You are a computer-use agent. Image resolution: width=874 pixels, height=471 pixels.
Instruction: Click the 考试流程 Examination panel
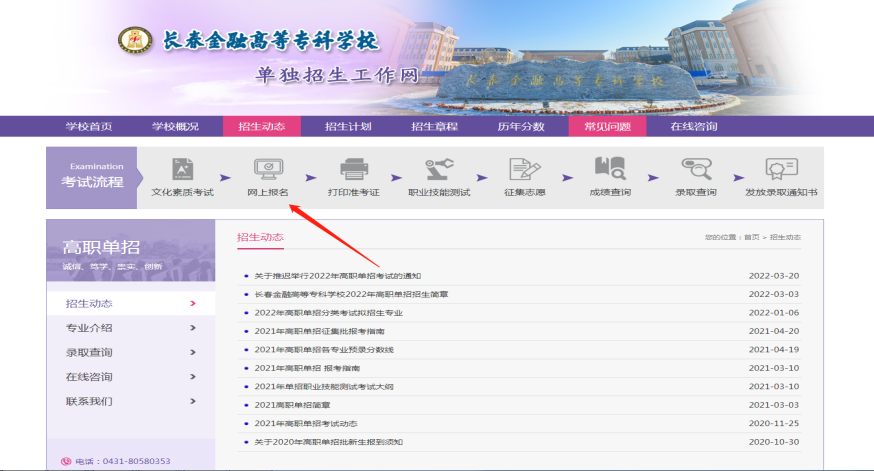click(92, 178)
